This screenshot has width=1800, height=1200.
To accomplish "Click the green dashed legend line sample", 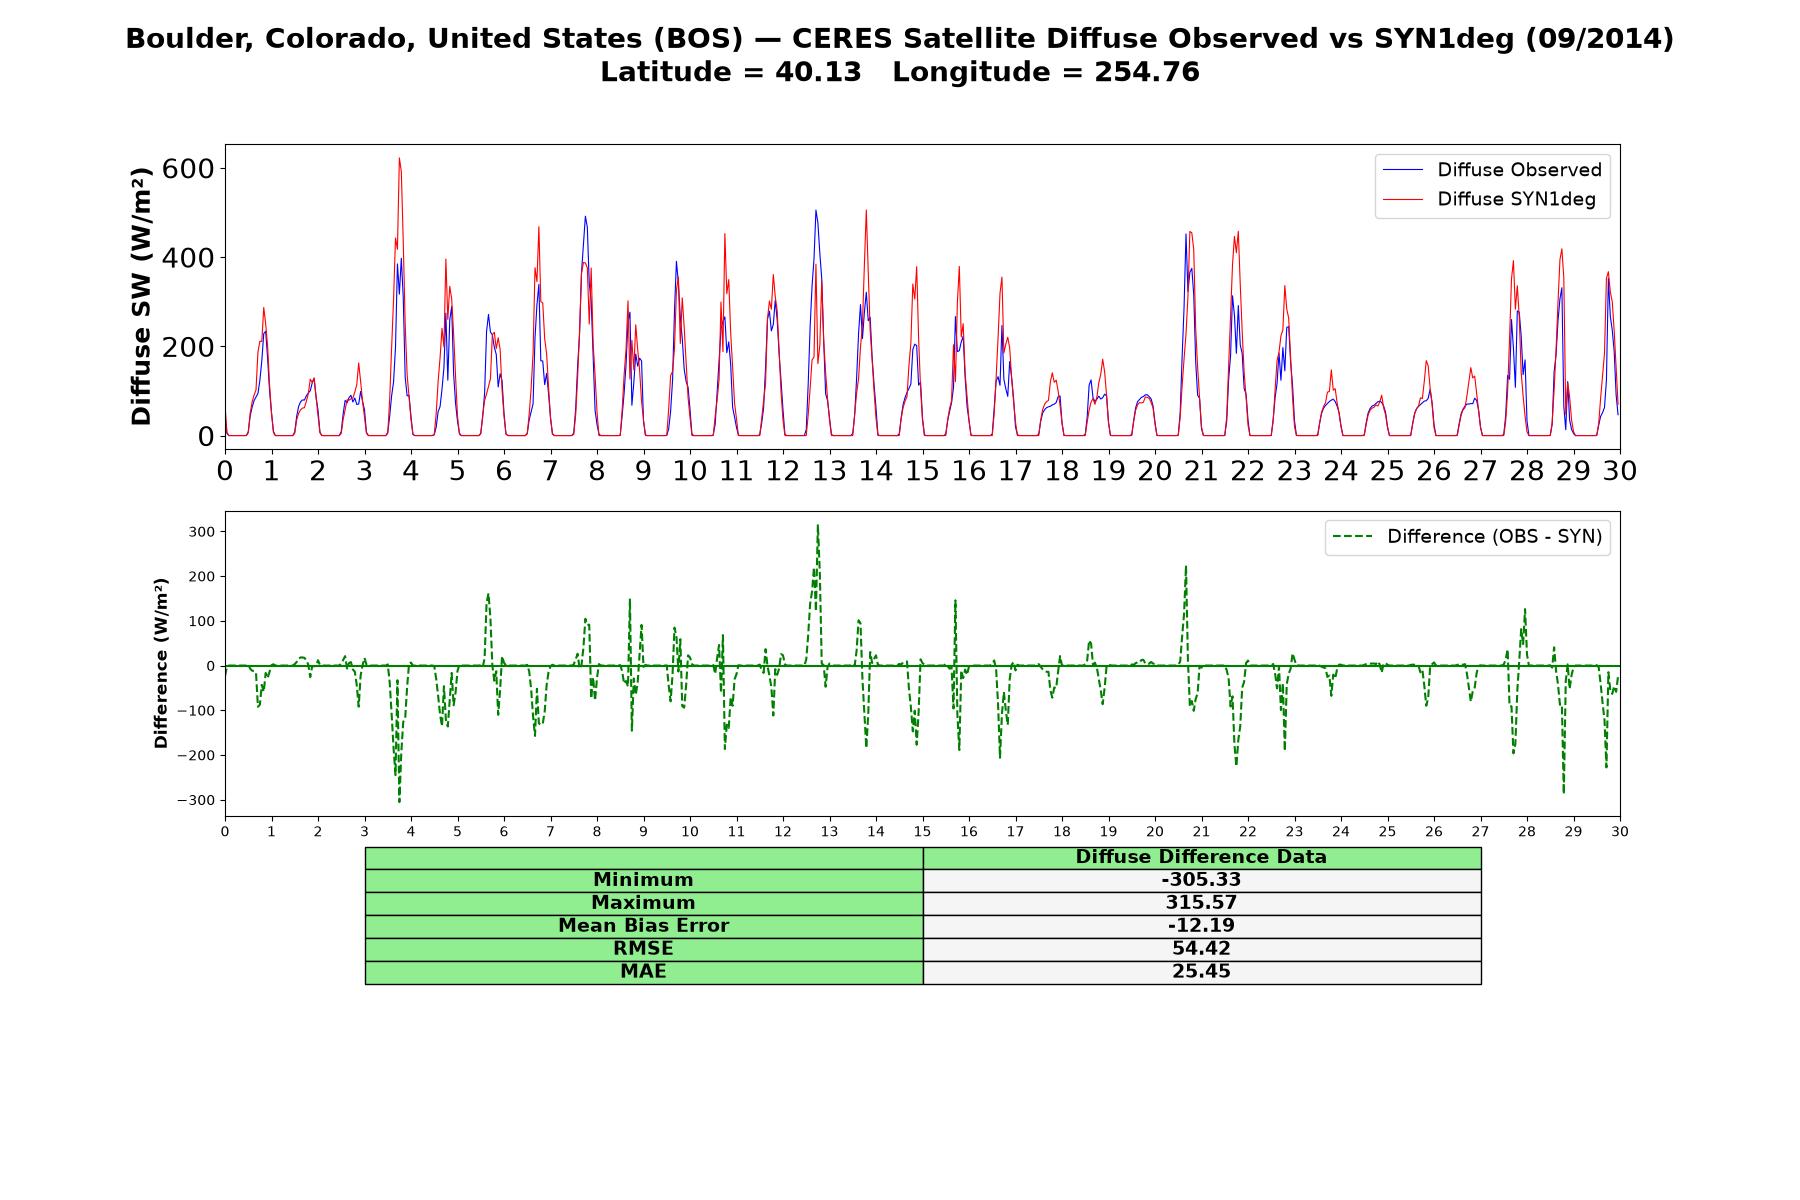I will pos(1353,537).
